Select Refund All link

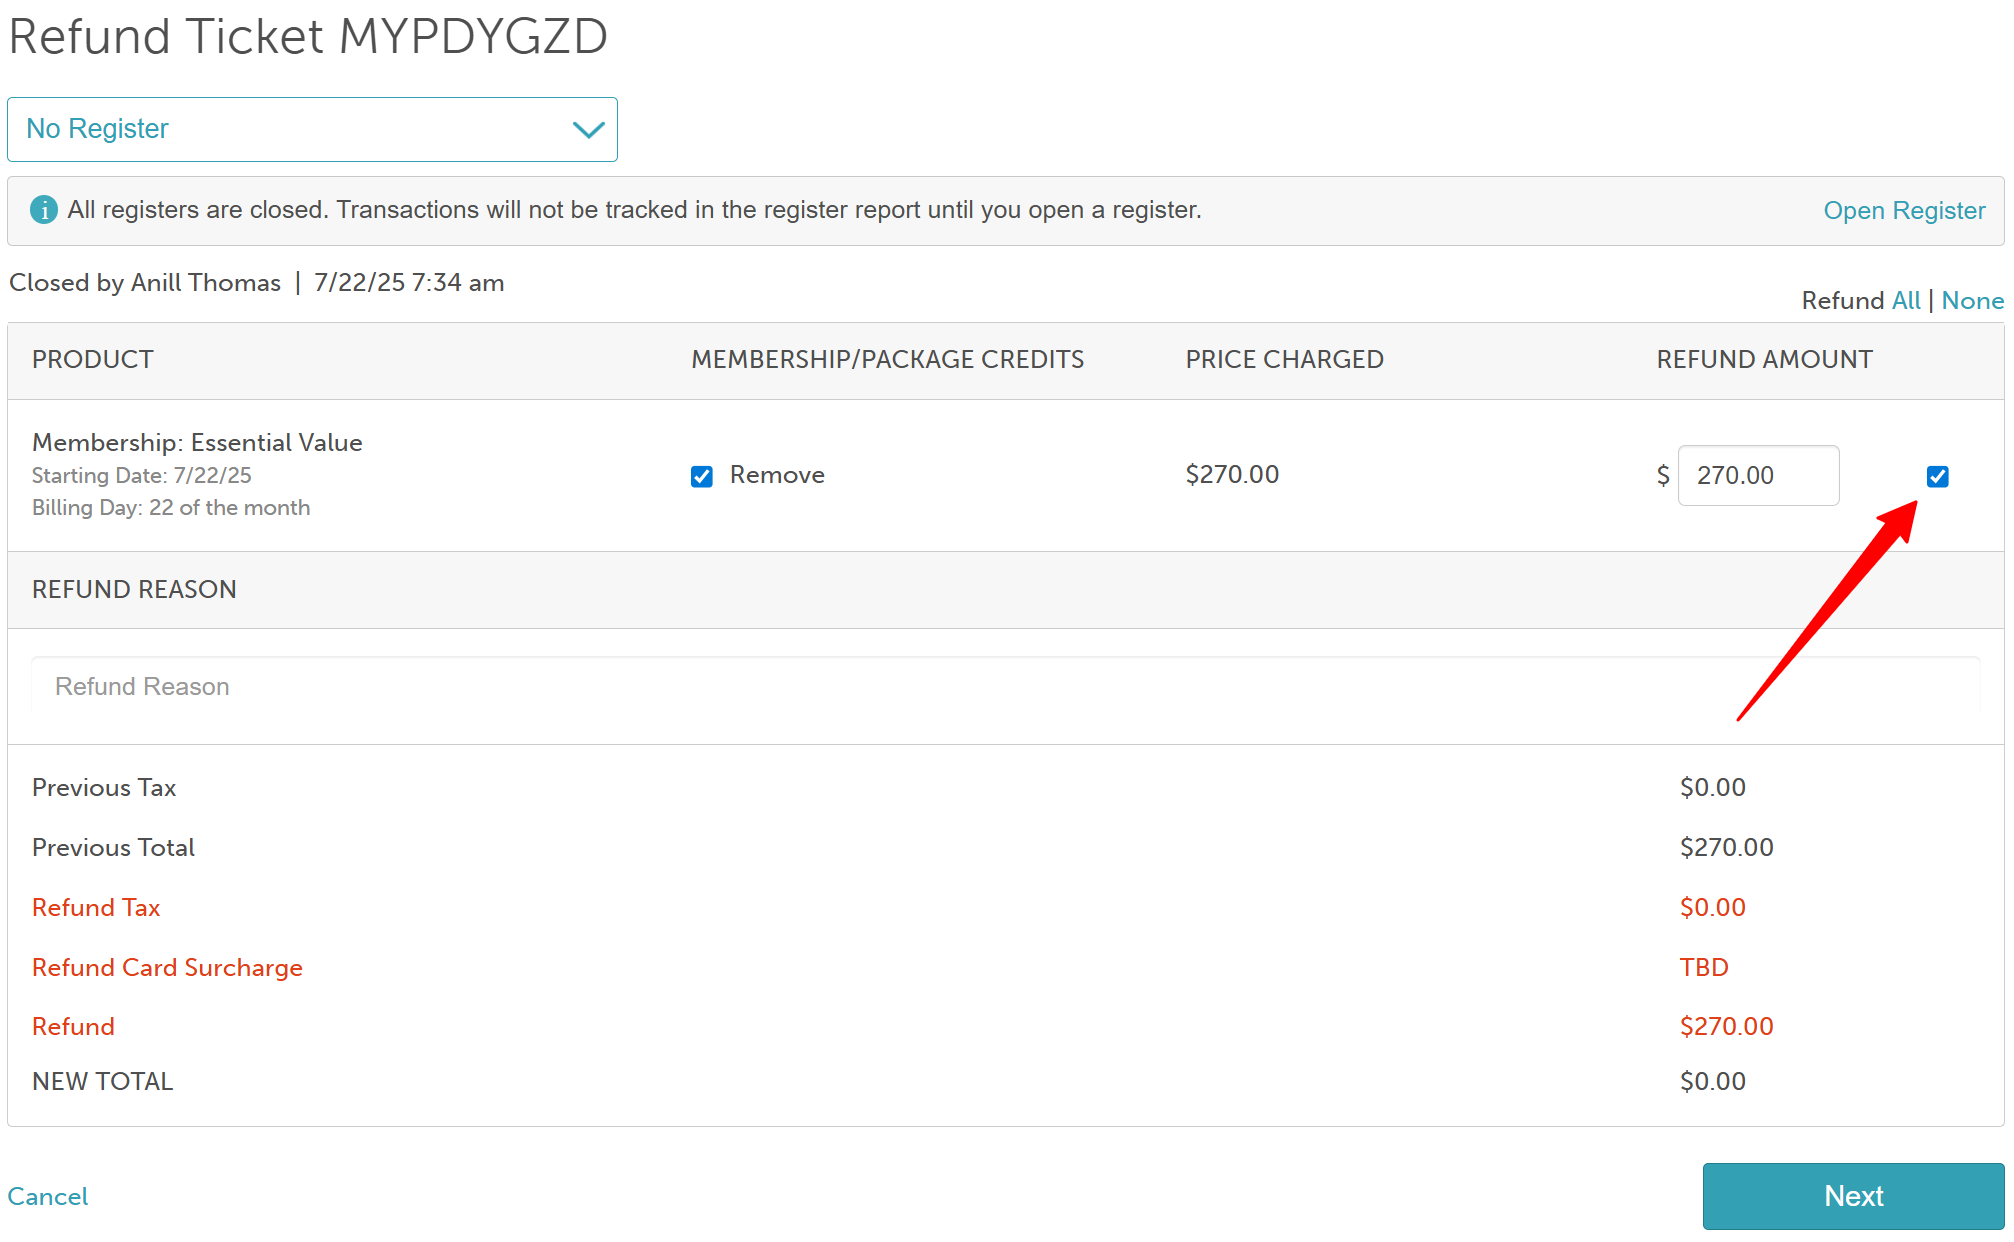(1905, 301)
